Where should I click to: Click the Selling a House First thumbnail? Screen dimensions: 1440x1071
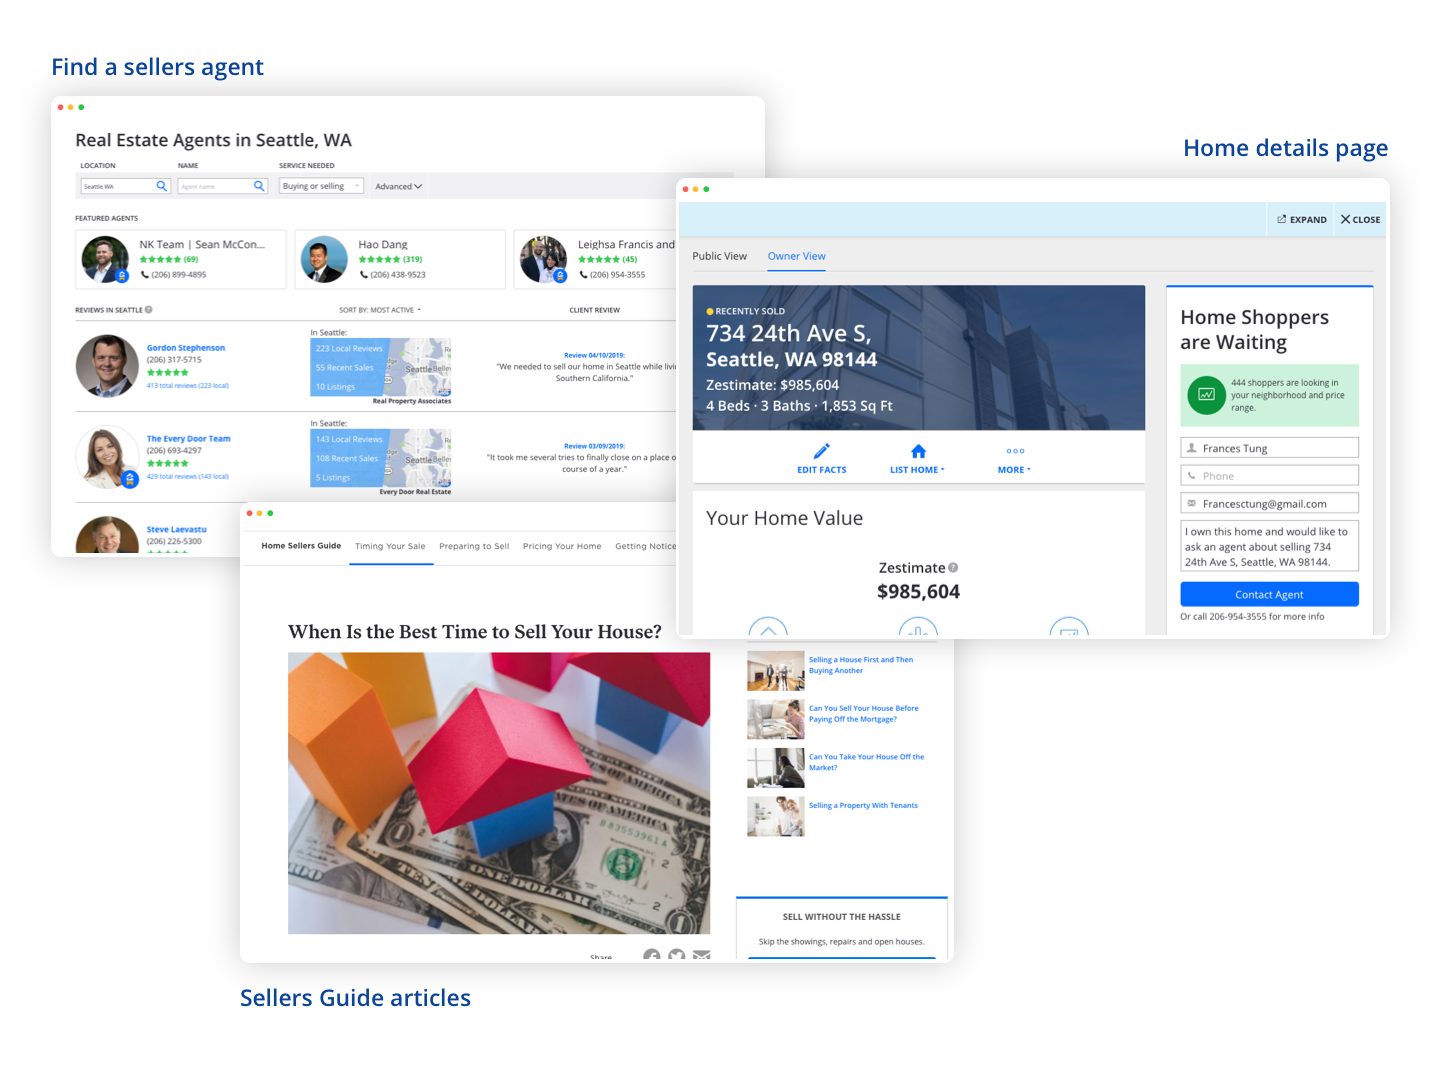pyautogui.click(x=776, y=671)
